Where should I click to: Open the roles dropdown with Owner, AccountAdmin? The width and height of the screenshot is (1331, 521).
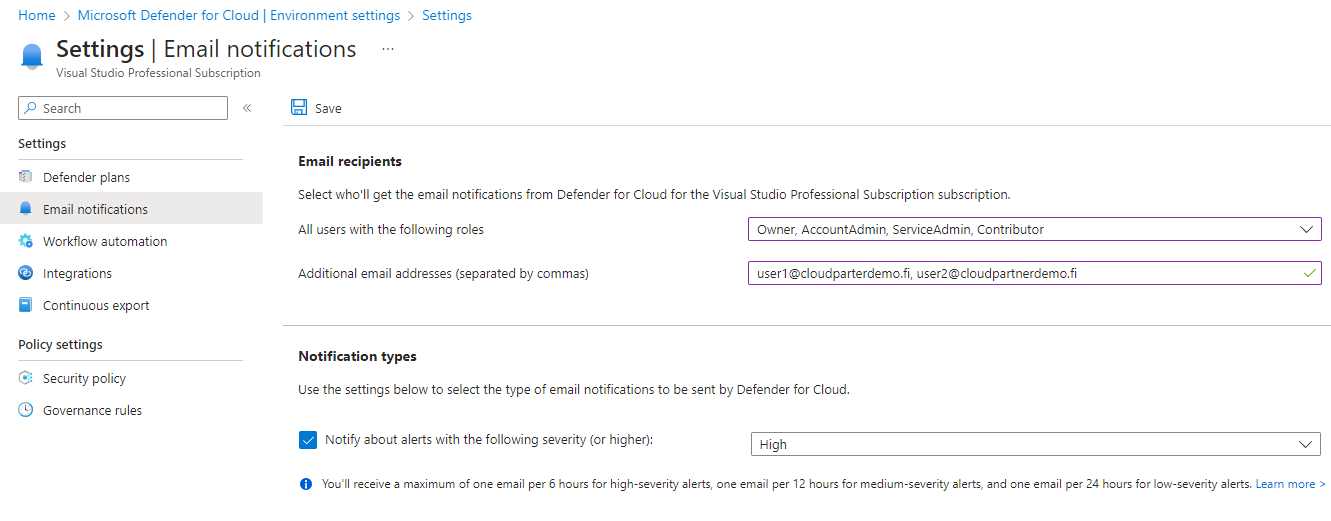1034,229
